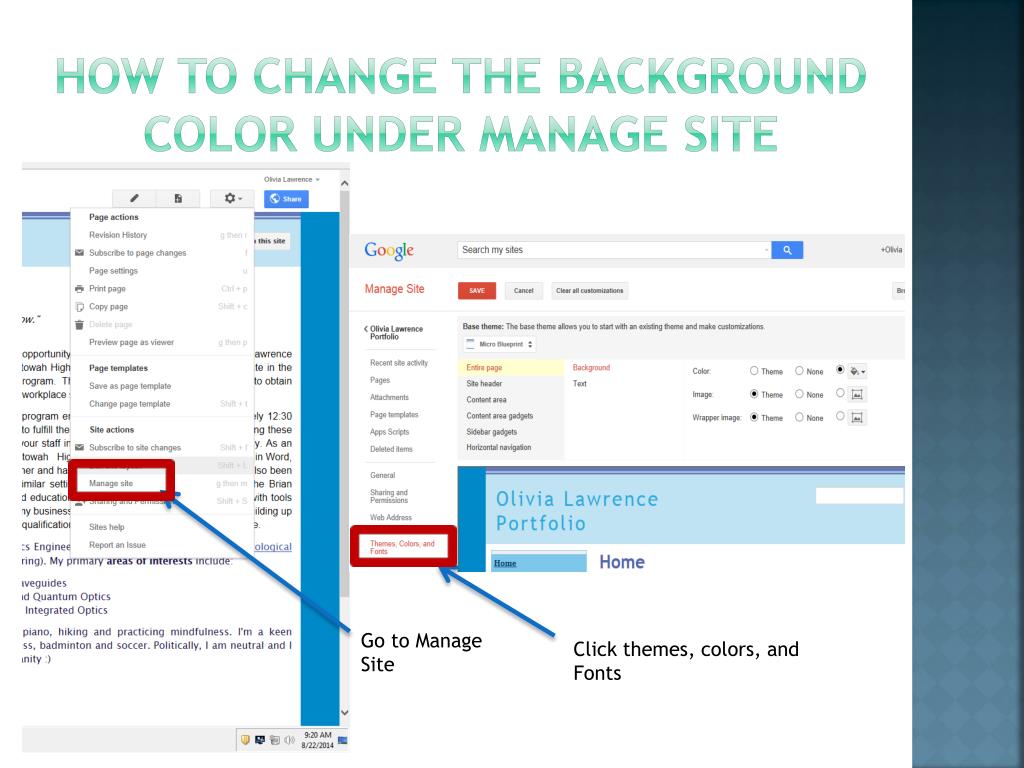The image size is (1024, 768).
Task: Select custom radio for Wrapper image
Action: pos(840,416)
